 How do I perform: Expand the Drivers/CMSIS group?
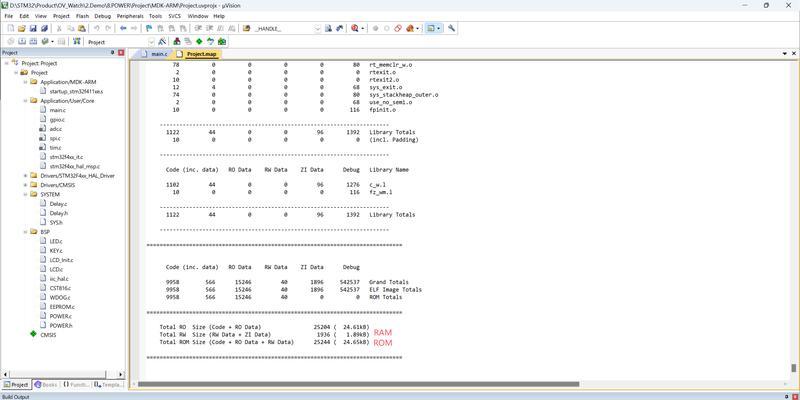pos(26,185)
